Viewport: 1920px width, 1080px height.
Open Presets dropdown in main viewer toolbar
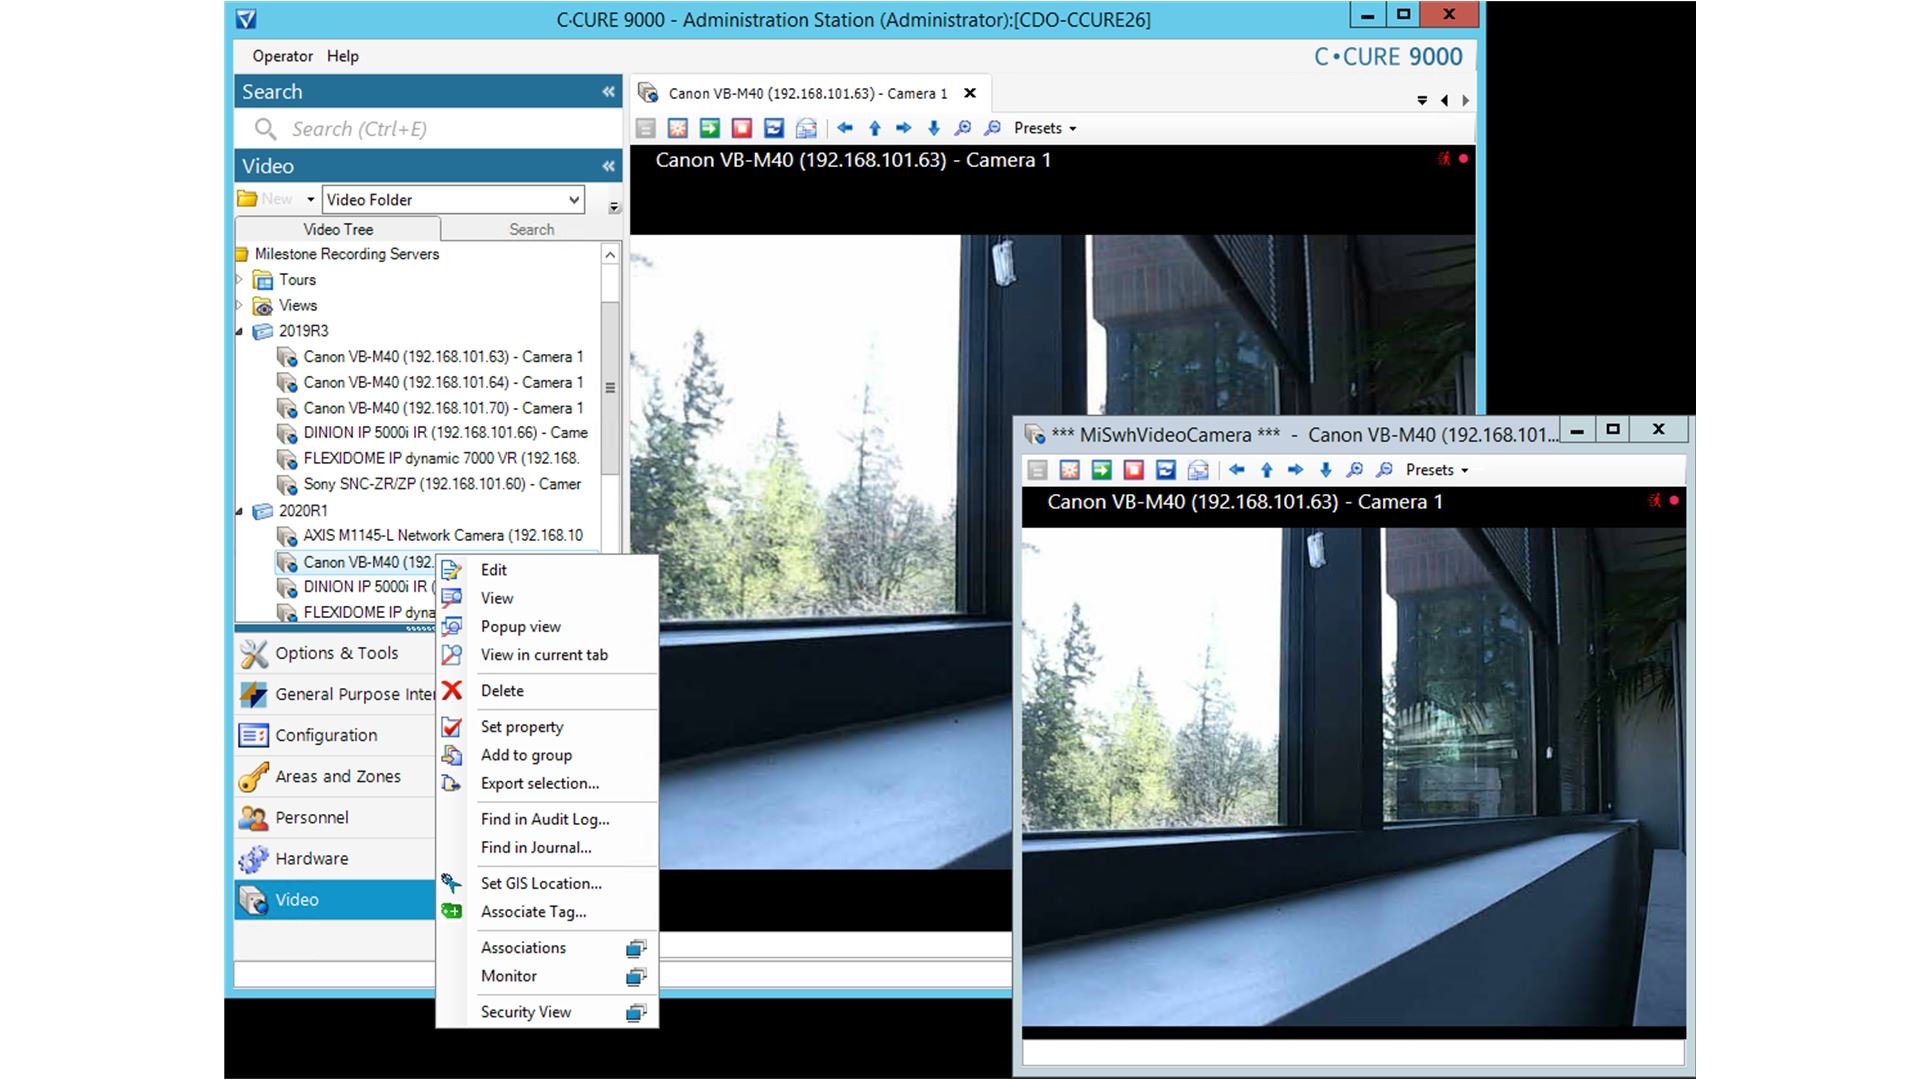click(1045, 128)
